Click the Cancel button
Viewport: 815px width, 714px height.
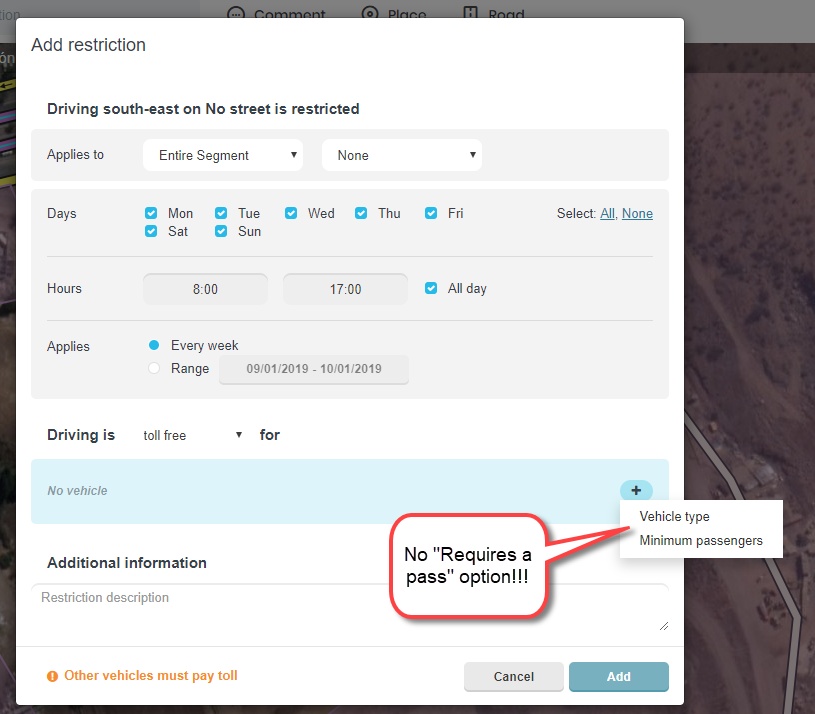[x=513, y=676]
